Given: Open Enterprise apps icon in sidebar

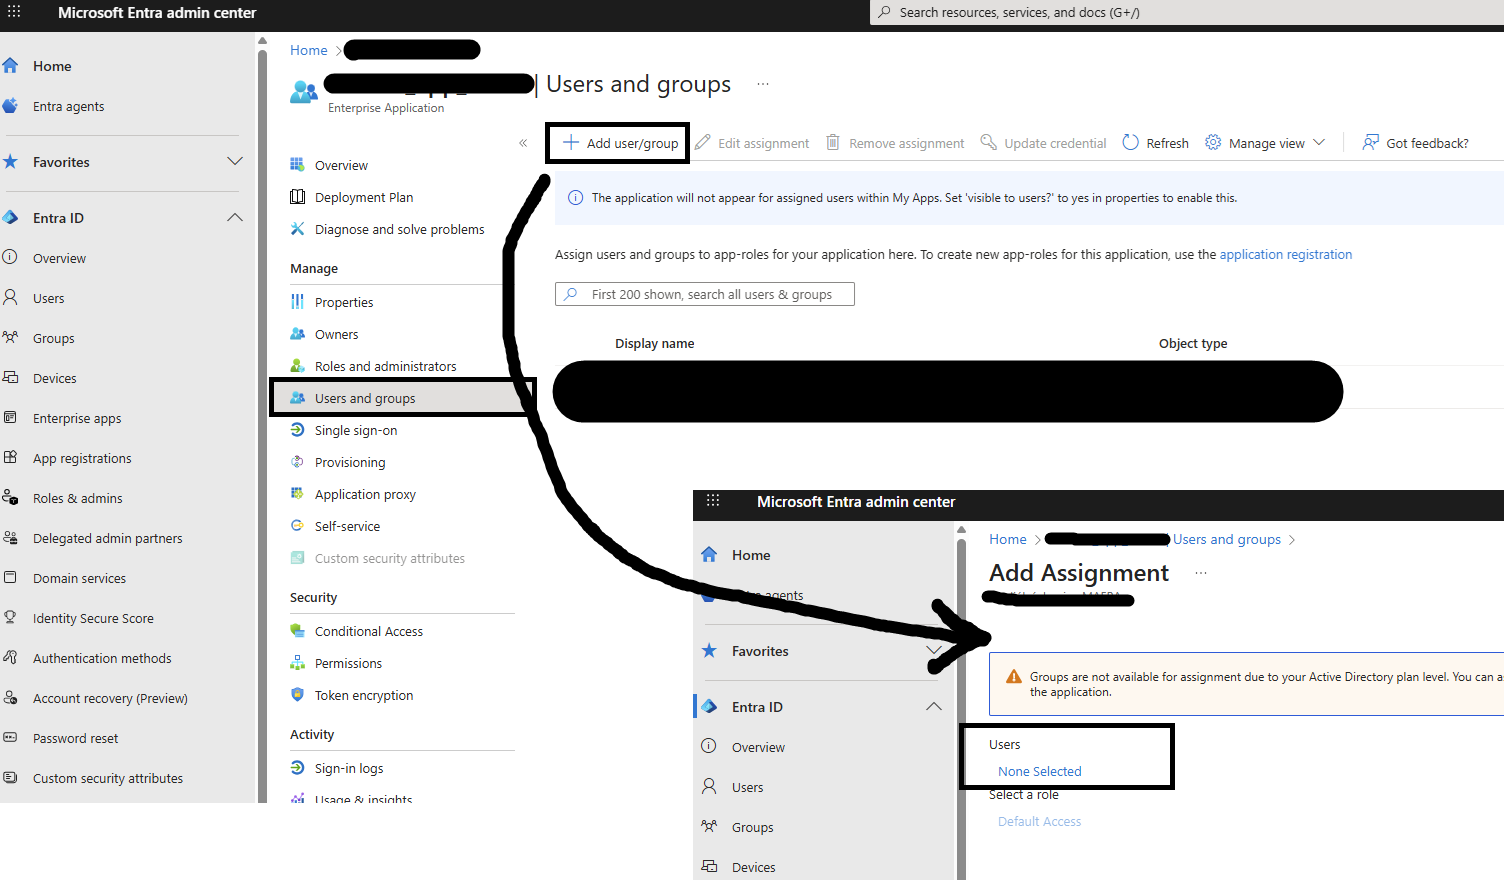Looking at the screenshot, I should click(10, 418).
